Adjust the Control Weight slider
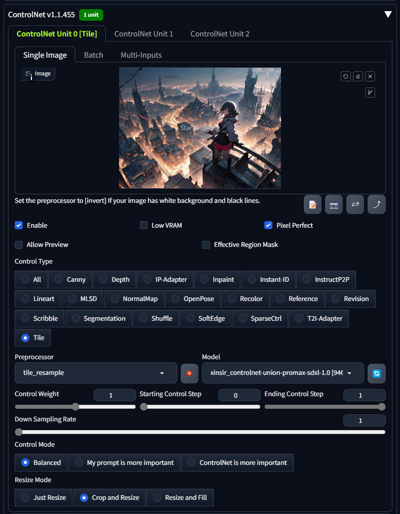This screenshot has height=514, width=400. [x=75, y=407]
